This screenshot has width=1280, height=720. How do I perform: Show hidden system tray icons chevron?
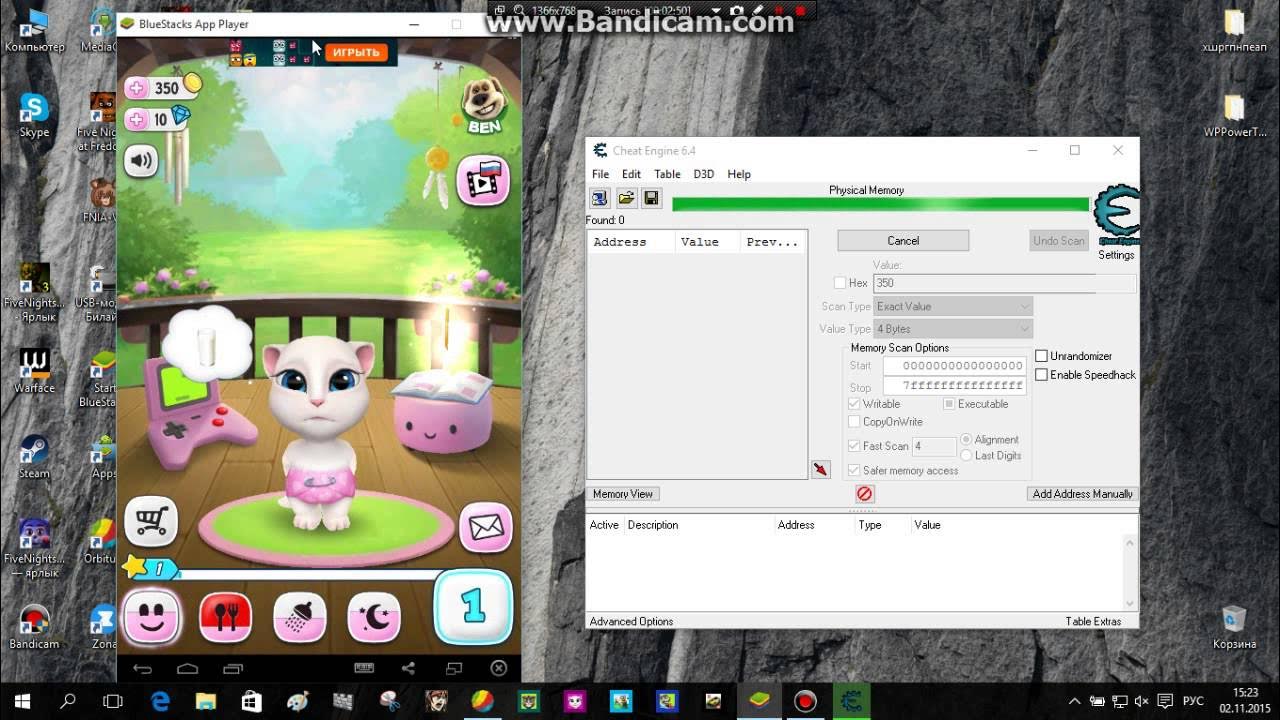coord(1075,702)
